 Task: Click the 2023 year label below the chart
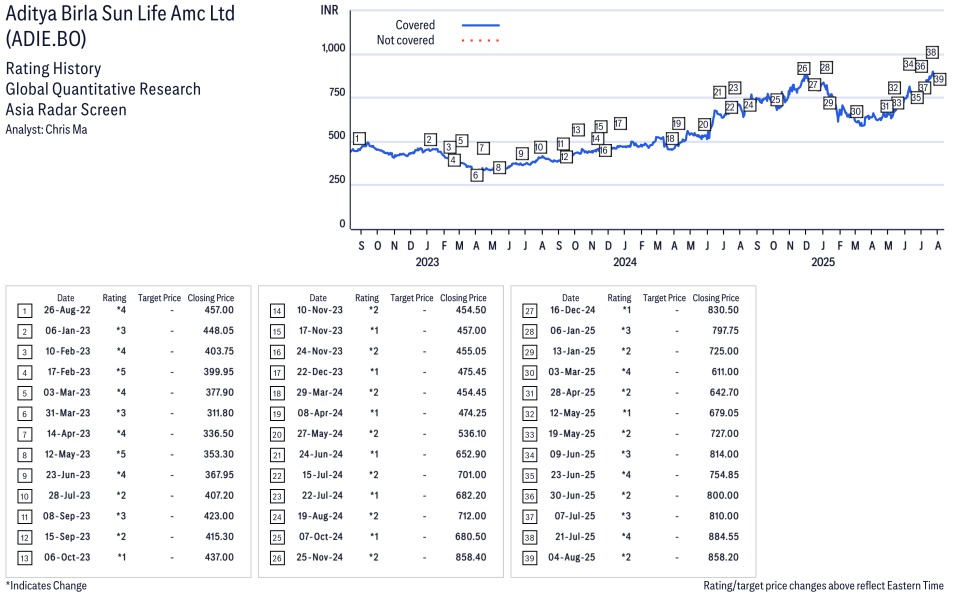pos(427,262)
